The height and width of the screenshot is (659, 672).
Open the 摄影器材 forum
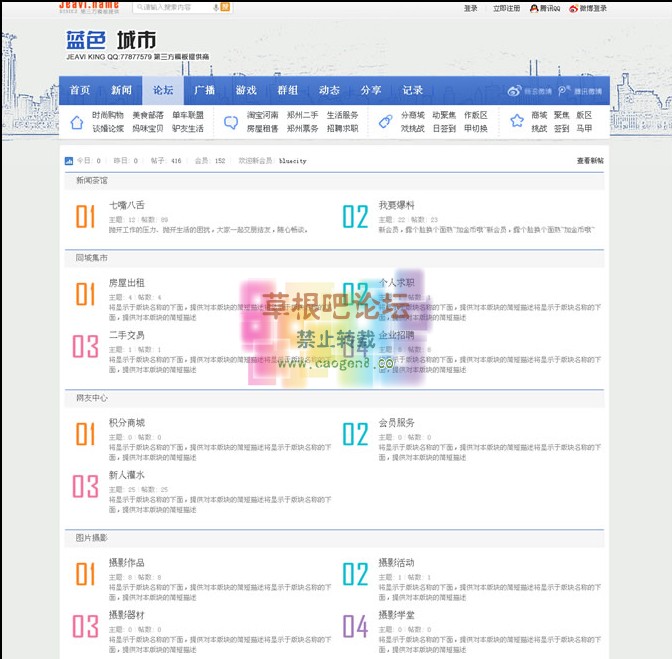pyautogui.click(x=127, y=615)
